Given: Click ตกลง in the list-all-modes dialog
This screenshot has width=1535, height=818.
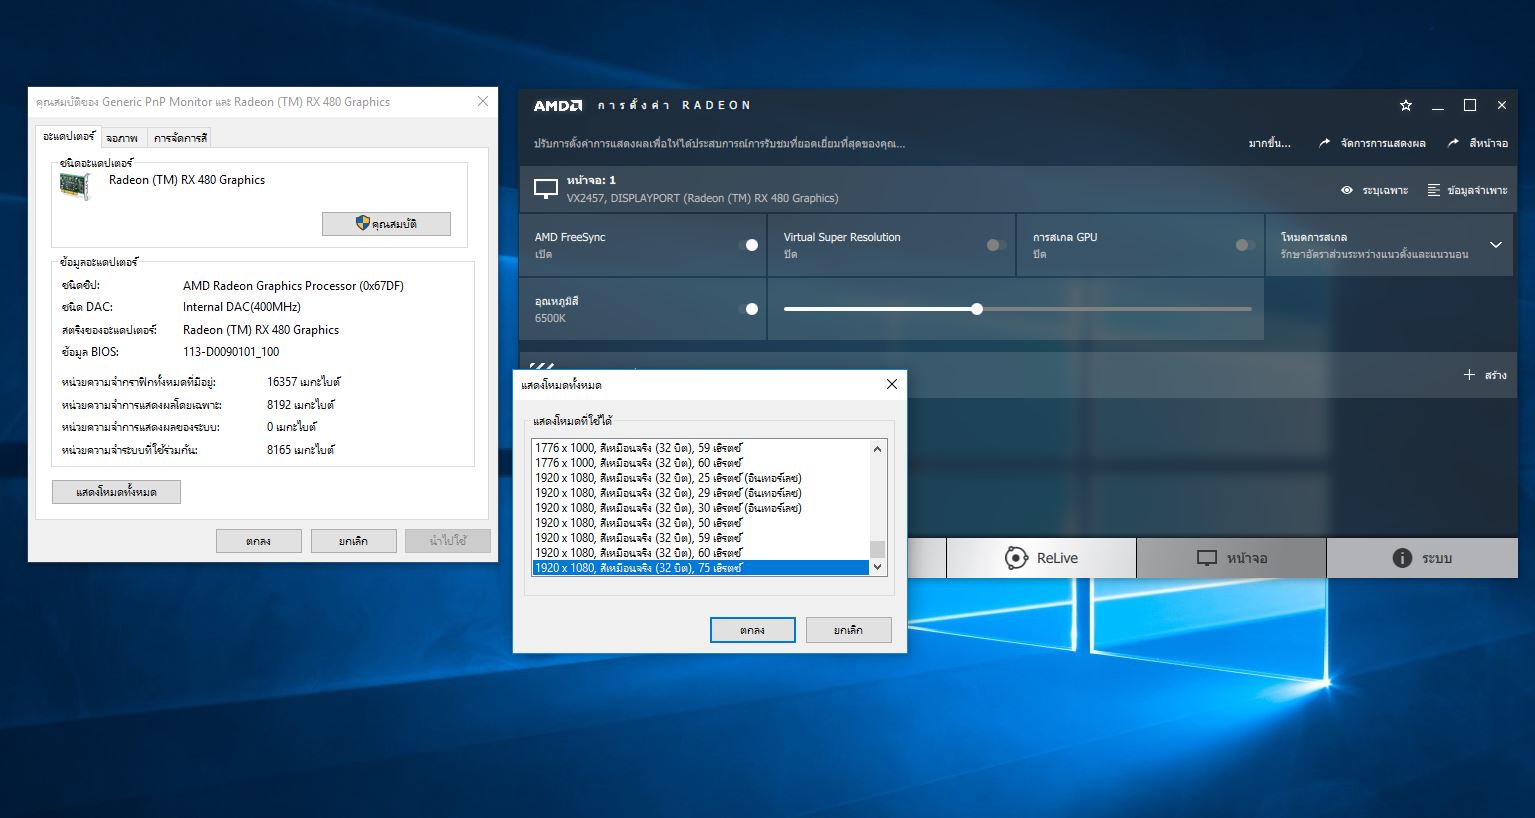Looking at the screenshot, I should pyautogui.click(x=752, y=630).
